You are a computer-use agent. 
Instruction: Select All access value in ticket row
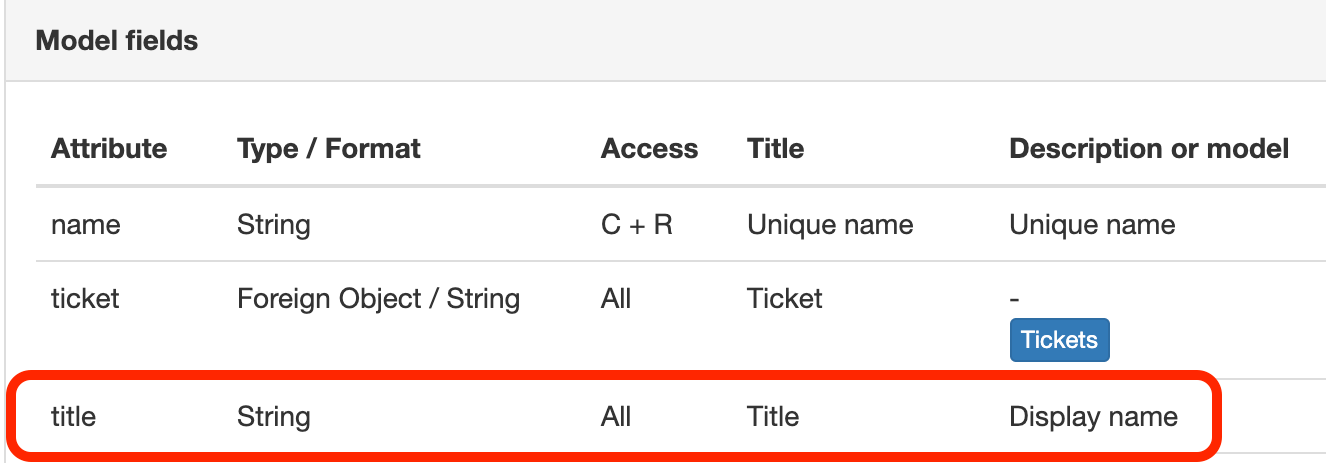click(616, 298)
